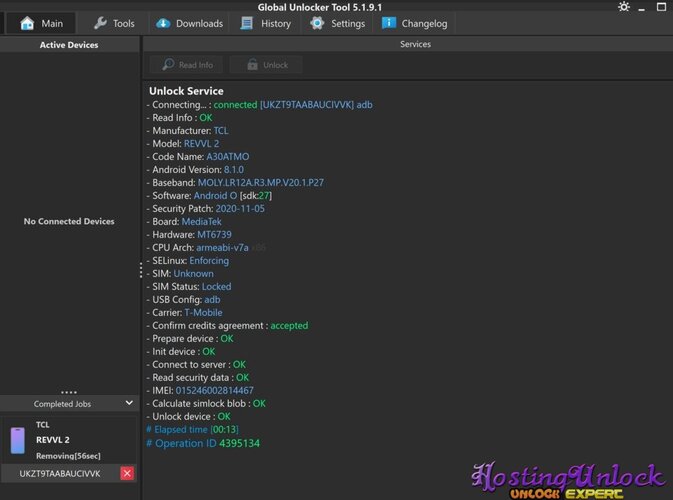Go to the History tab
This screenshot has width=673, height=500.
click(265, 23)
